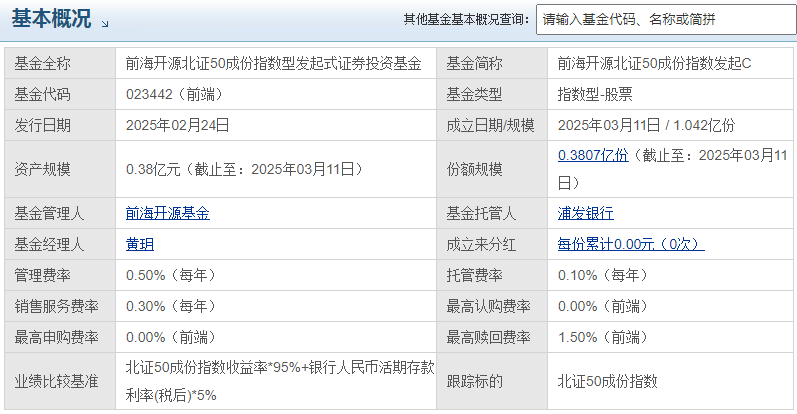
Task: Click the 发行日期 row label
Action: 42,125
